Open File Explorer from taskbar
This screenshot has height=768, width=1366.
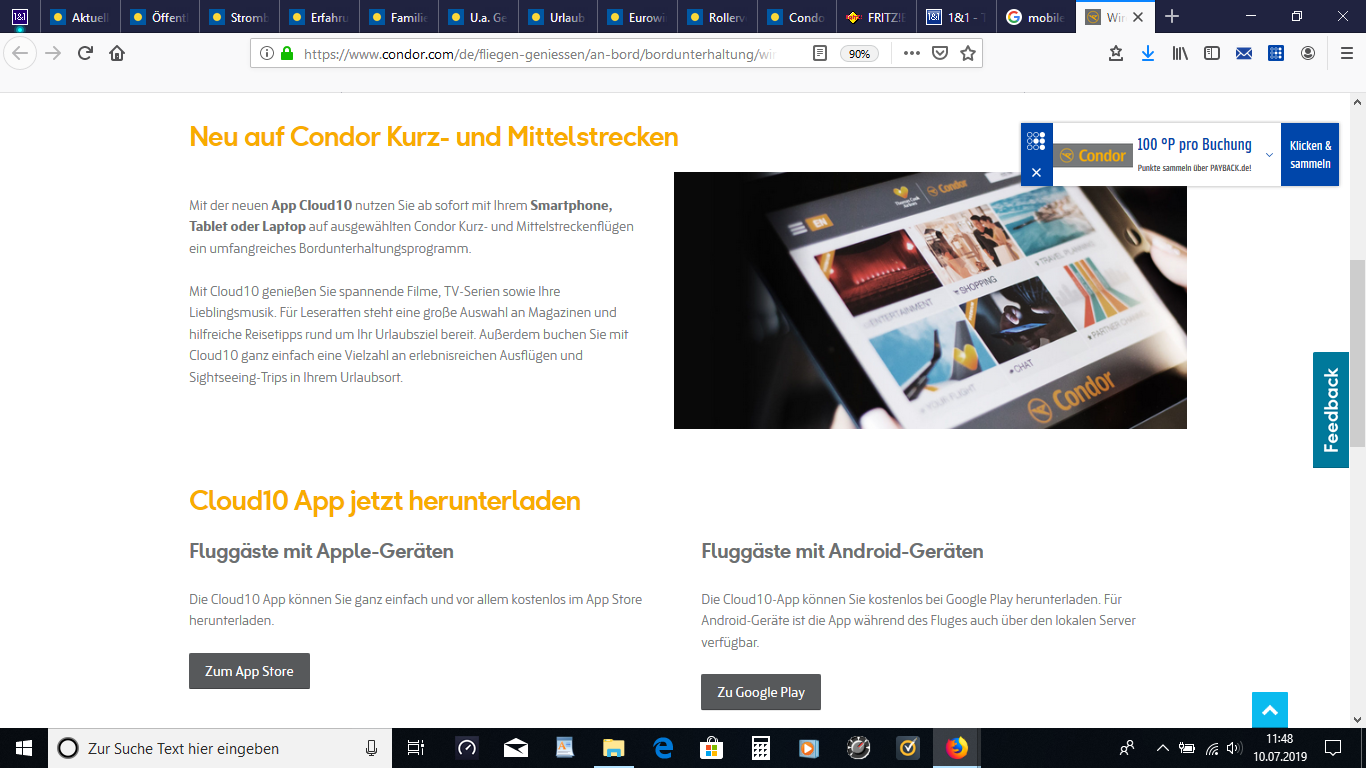[x=614, y=748]
